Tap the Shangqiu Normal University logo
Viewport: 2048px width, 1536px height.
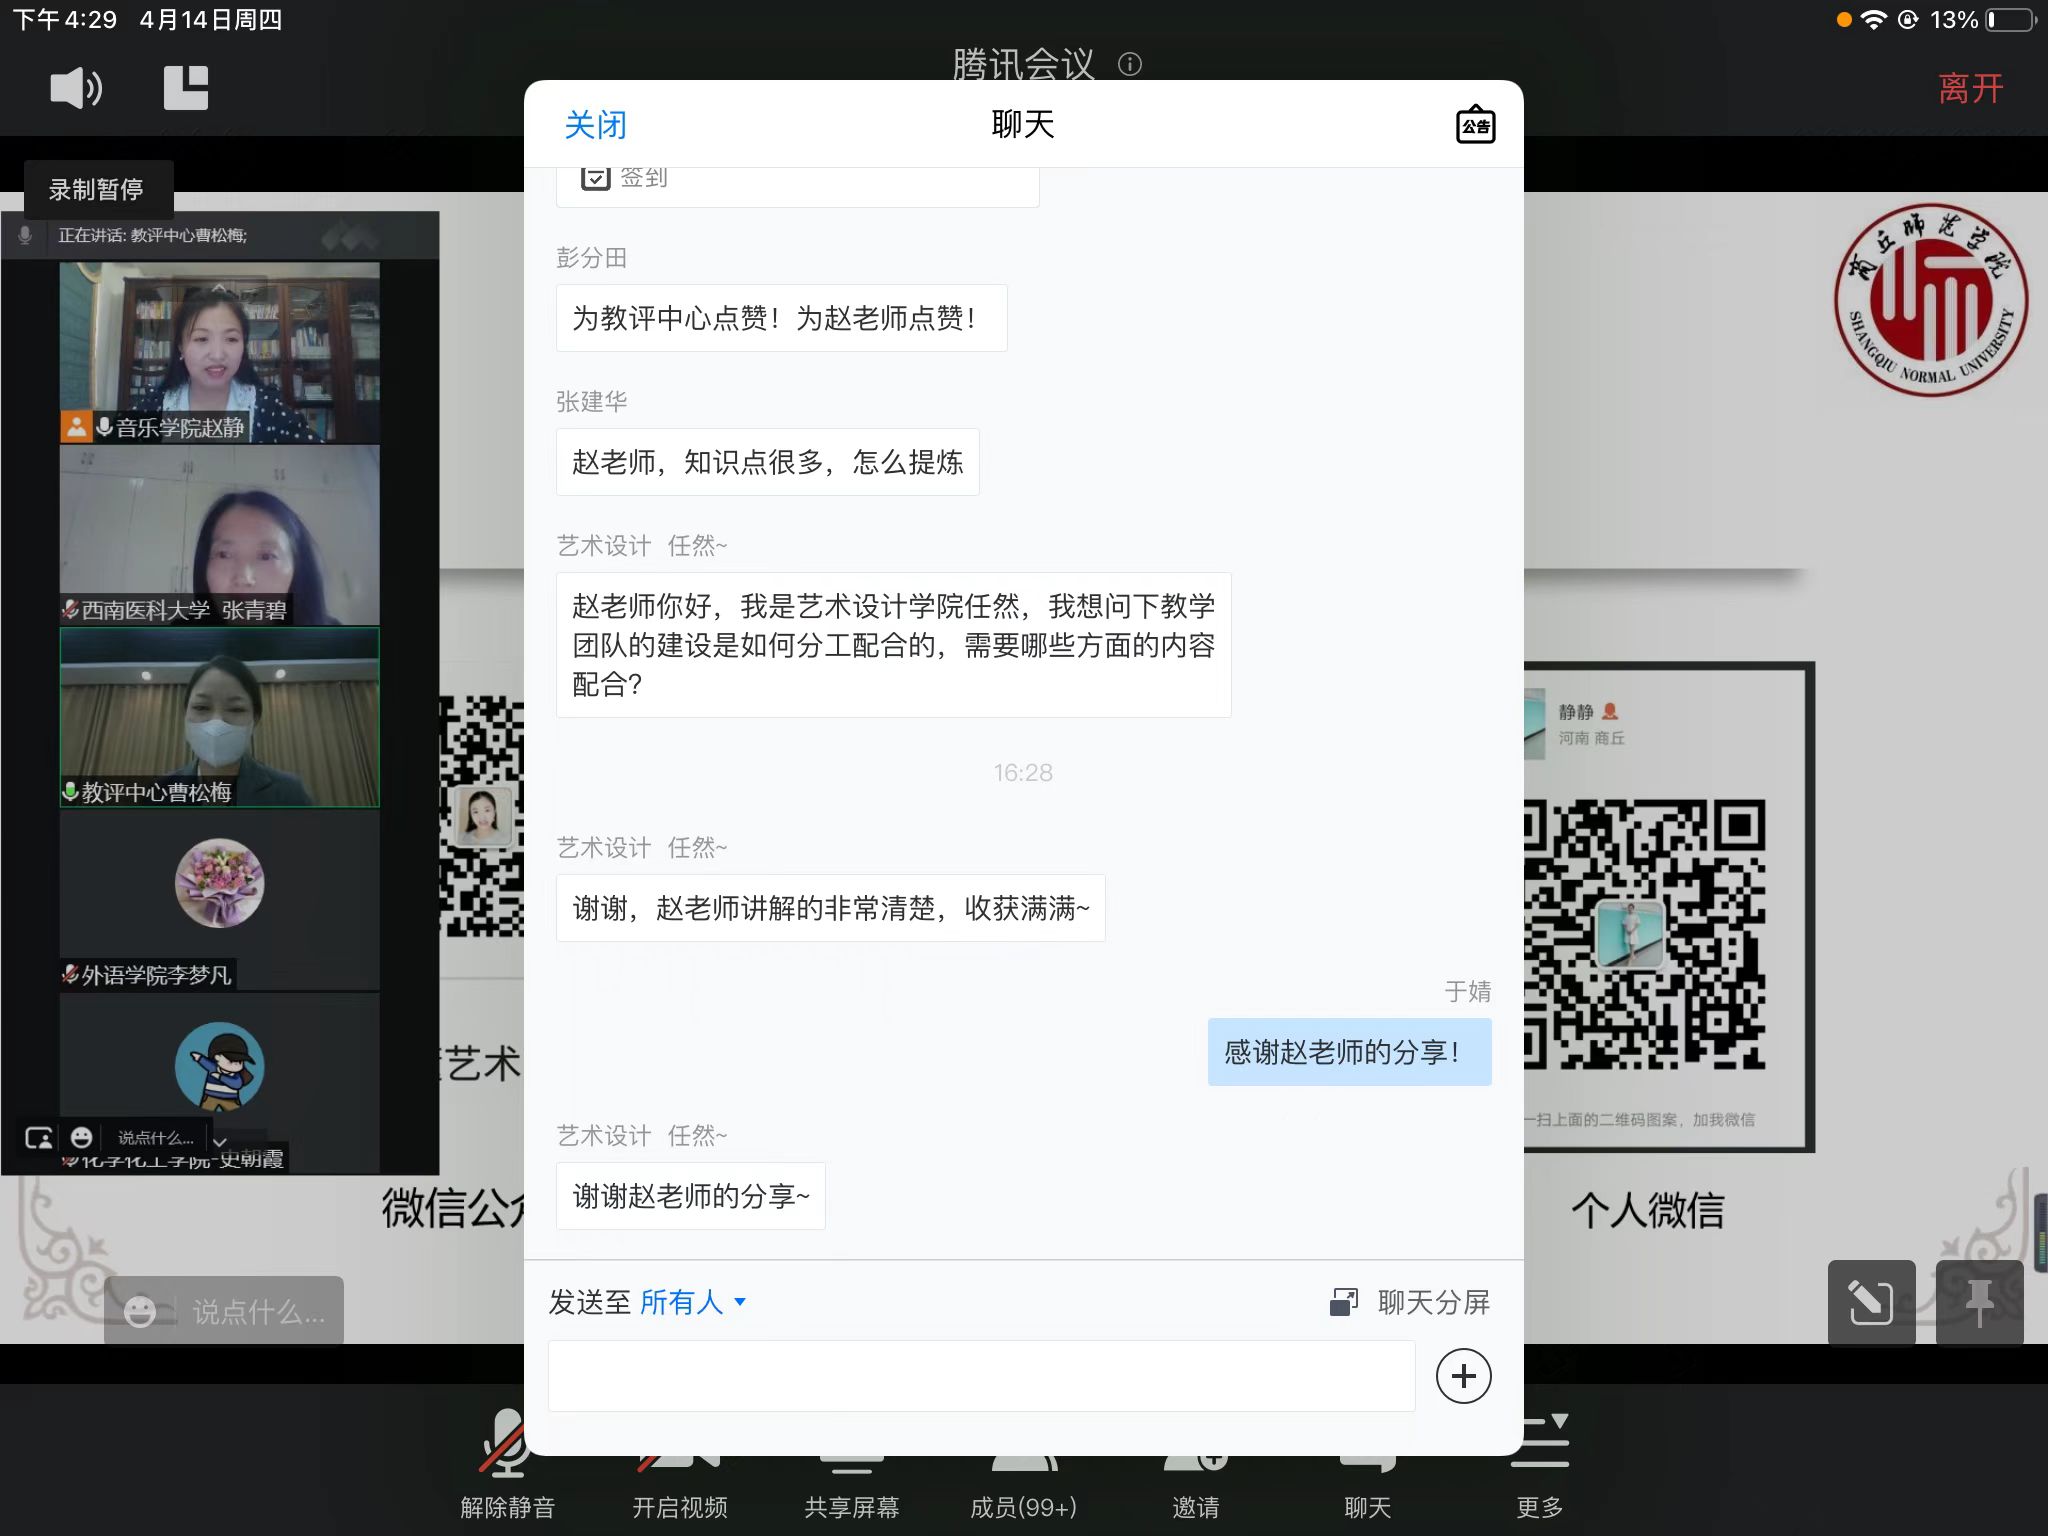[x=1930, y=301]
